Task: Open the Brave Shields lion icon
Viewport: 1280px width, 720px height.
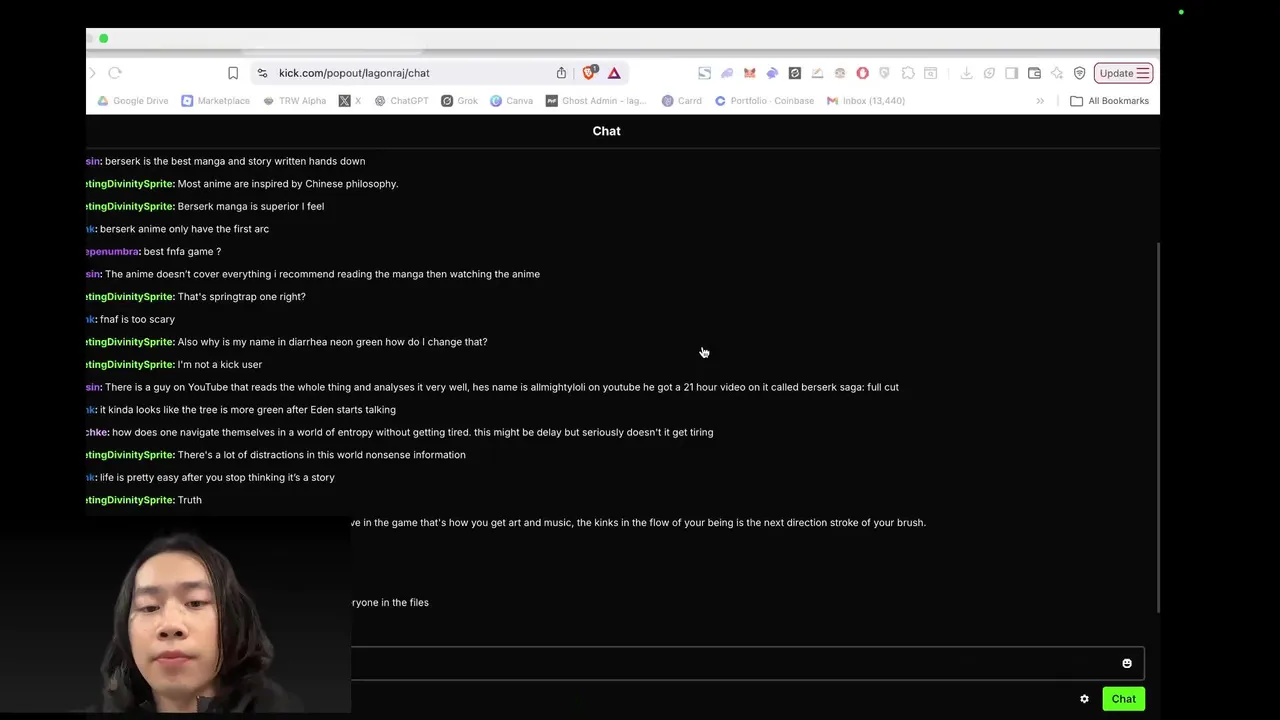Action: [x=589, y=72]
